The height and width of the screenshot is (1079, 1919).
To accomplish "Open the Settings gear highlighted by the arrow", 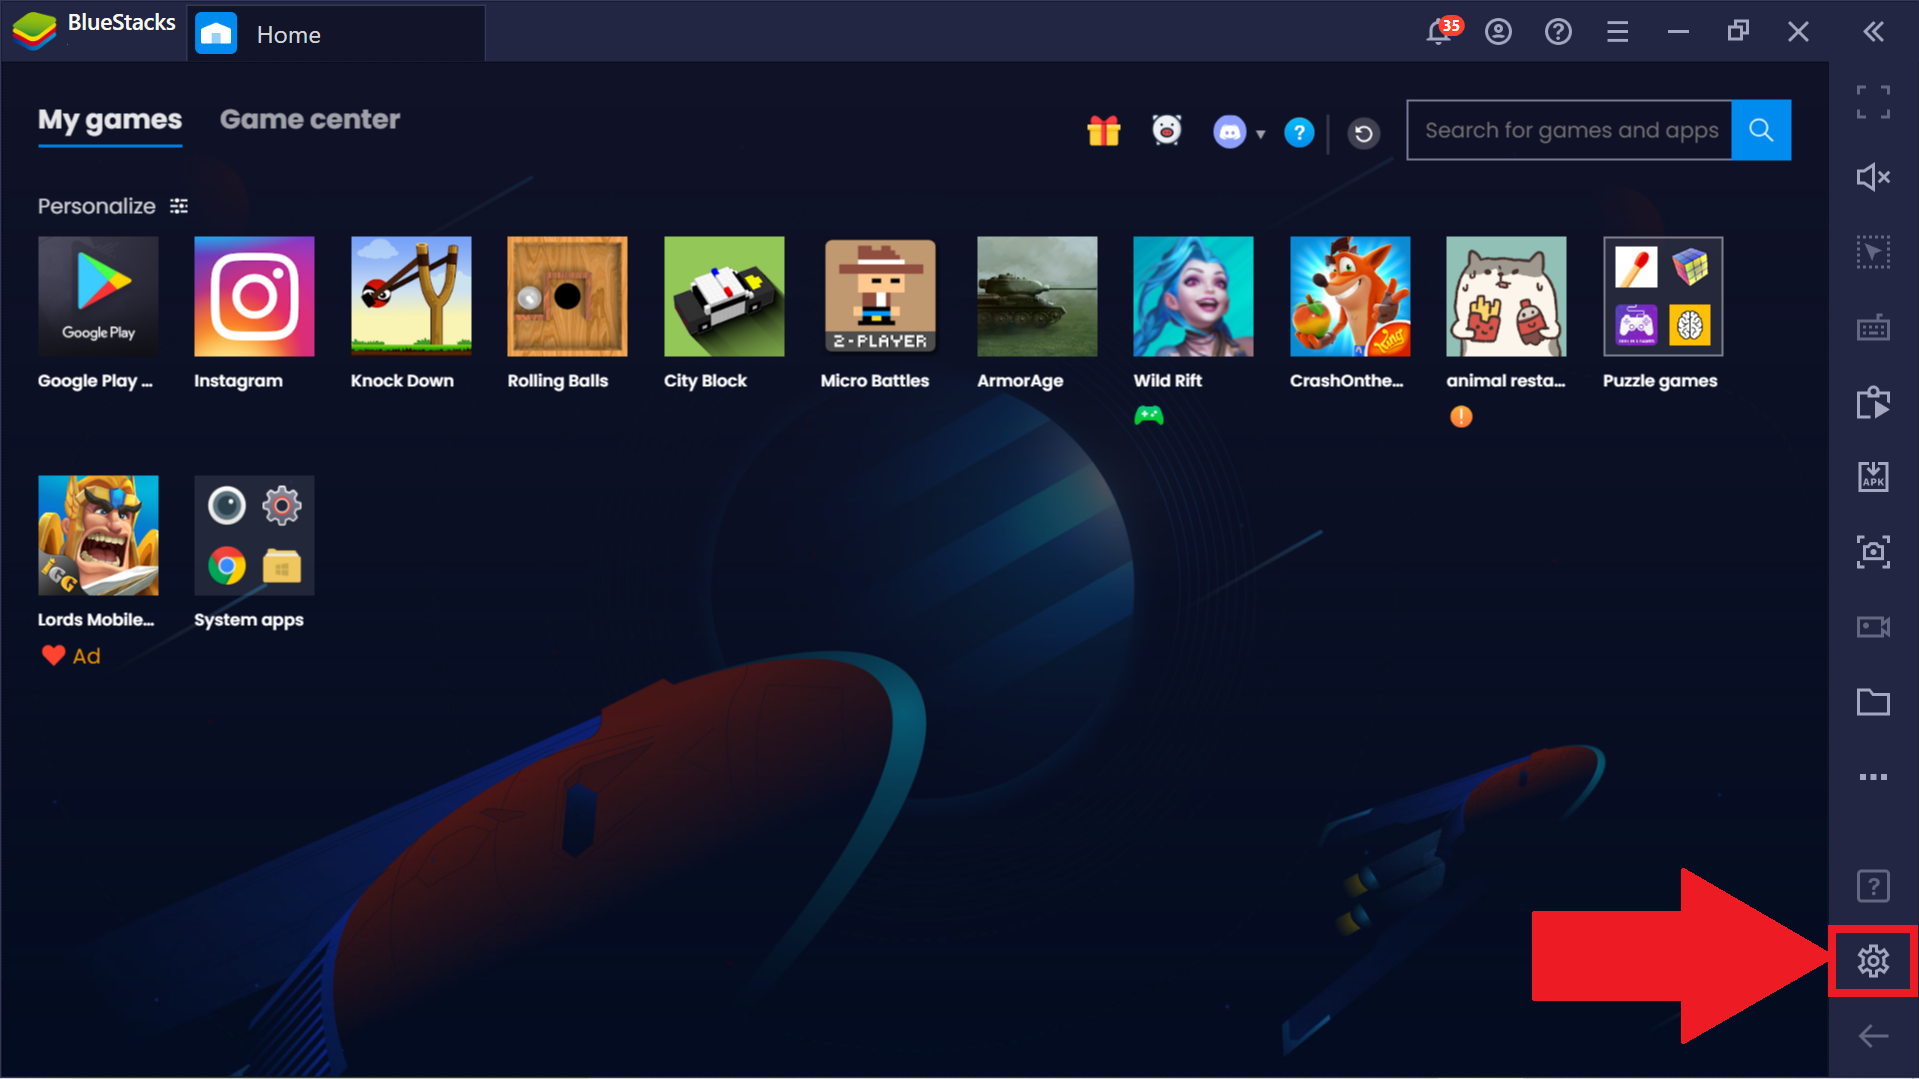I will click(x=1873, y=960).
